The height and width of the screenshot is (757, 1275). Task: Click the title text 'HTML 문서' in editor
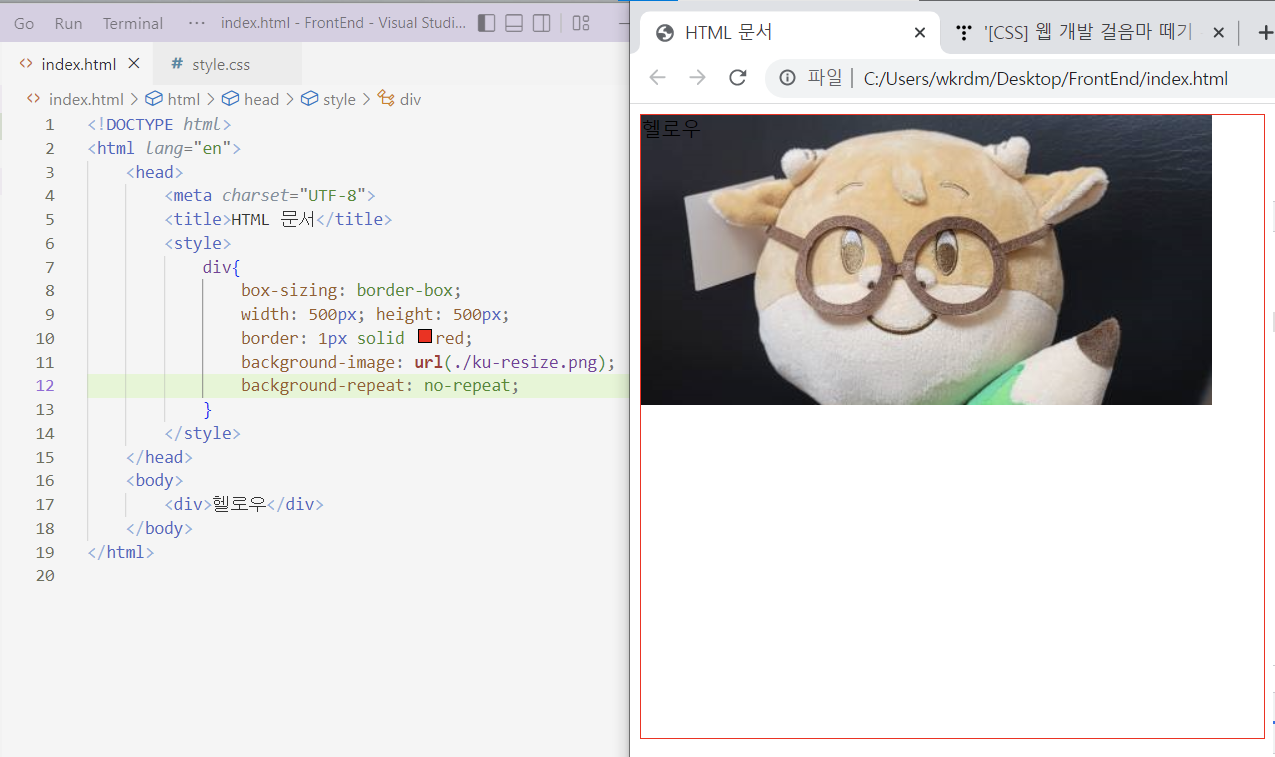coord(273,219)
